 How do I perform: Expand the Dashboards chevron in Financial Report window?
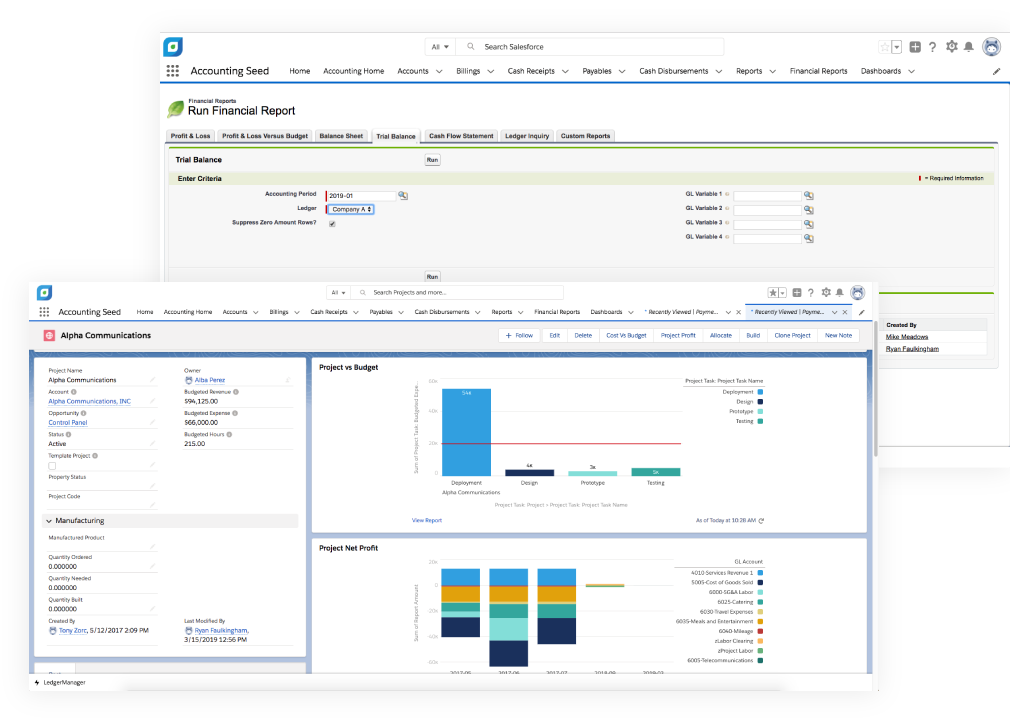(x=911, y=71)
